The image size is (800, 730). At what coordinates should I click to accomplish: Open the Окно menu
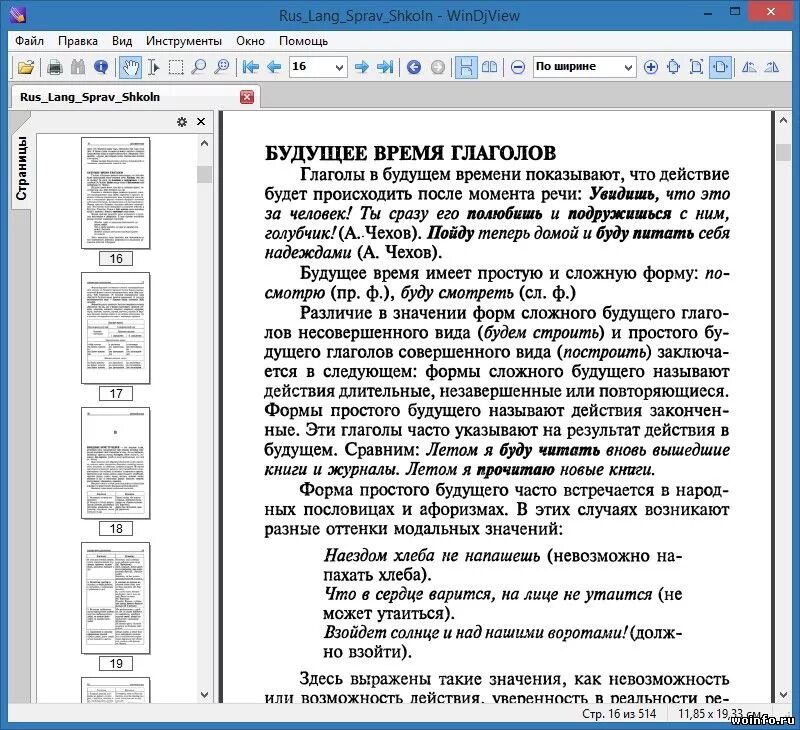click(x=250, y=41)
